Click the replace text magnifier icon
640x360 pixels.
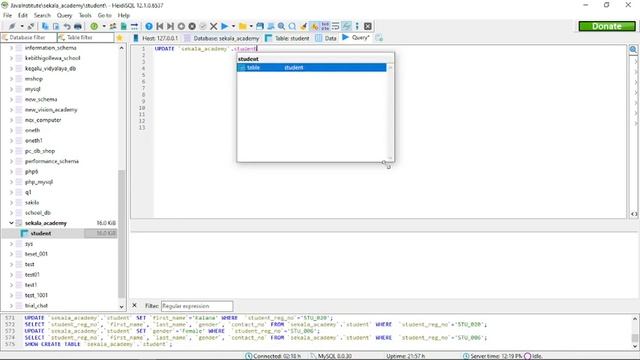(x=292, y=26)
